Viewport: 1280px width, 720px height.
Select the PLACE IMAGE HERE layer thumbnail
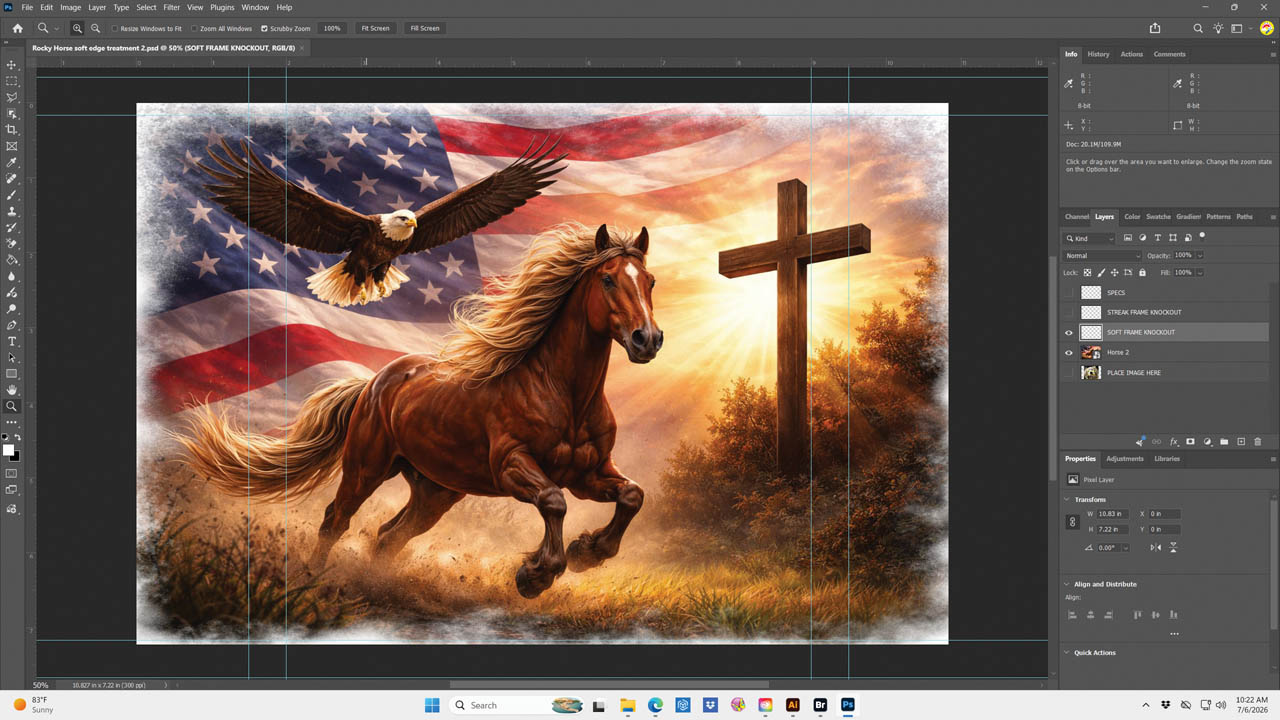click(x=1091, y=373)
